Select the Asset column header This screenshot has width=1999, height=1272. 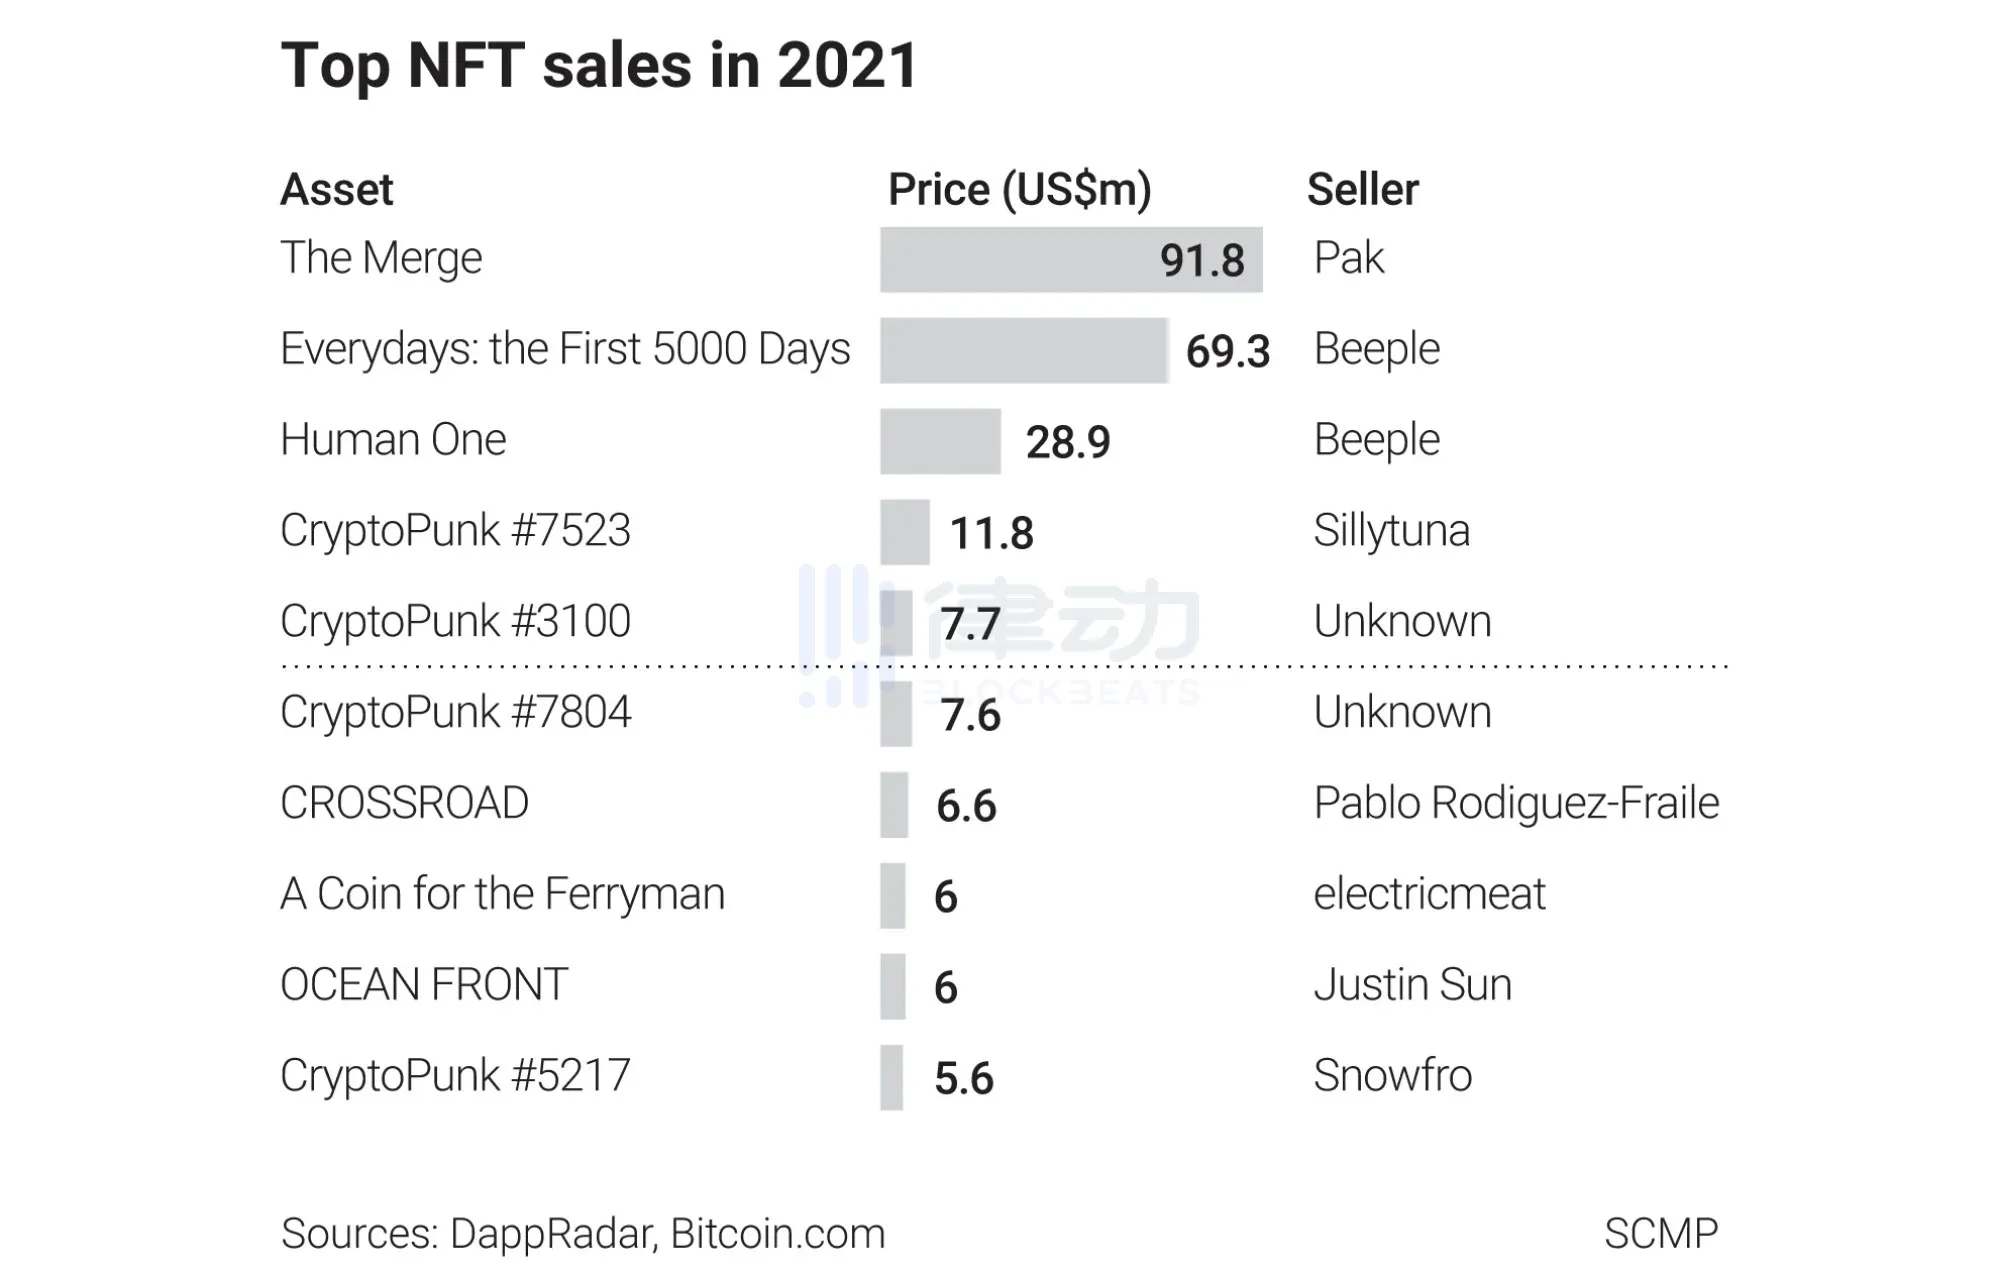click(337, 189)
